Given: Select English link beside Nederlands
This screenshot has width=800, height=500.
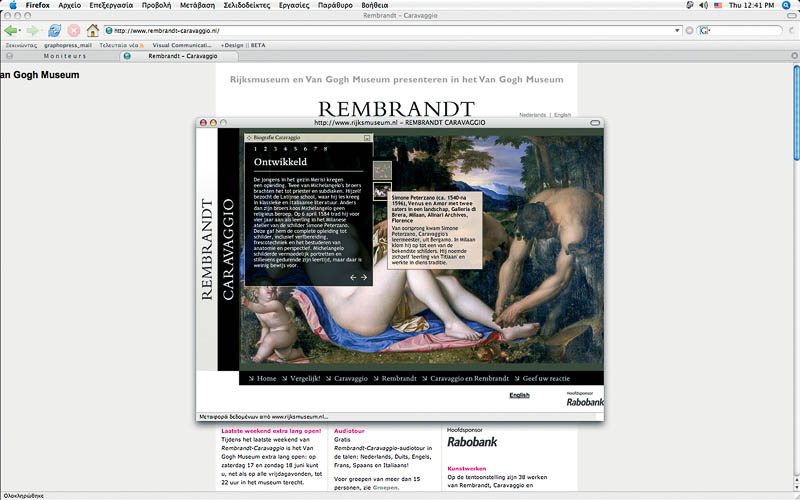Looking at the screenshot, I should (x=562, y=115).
